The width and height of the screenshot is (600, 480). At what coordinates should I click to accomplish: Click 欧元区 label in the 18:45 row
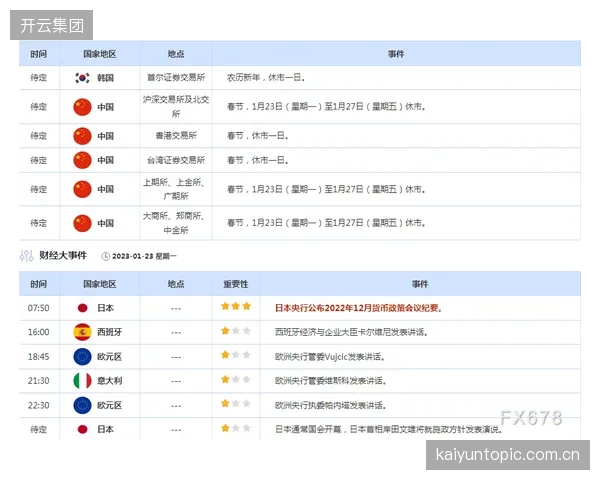click(109, 357)
